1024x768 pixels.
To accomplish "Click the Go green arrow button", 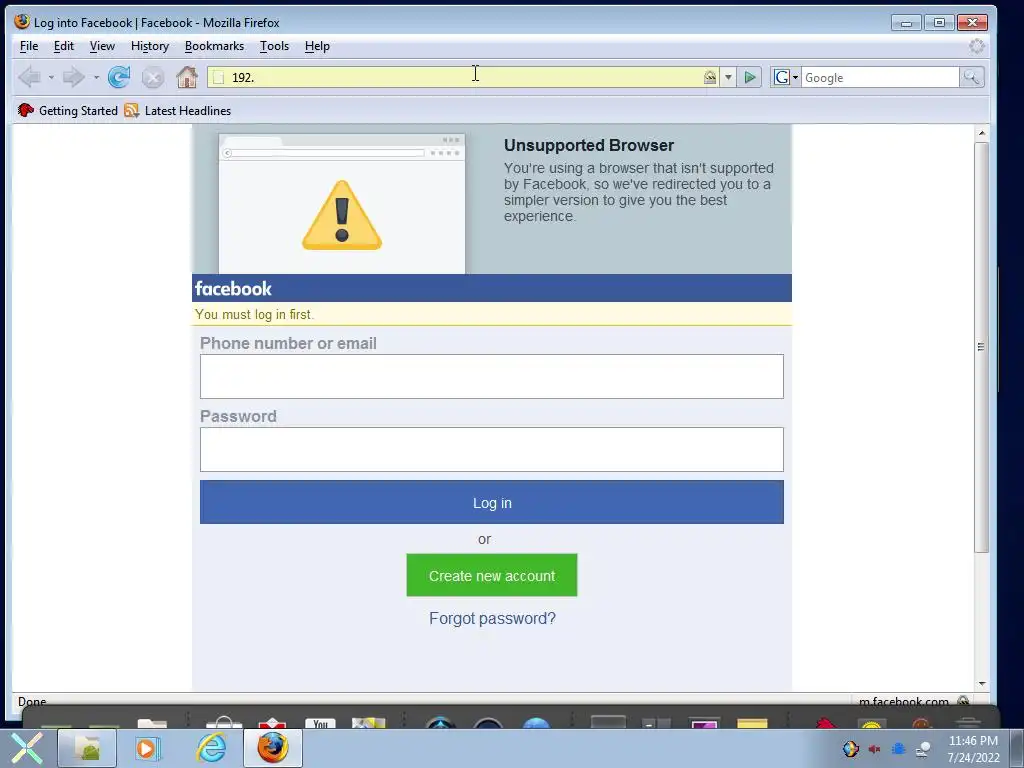I will pos(750,77).
